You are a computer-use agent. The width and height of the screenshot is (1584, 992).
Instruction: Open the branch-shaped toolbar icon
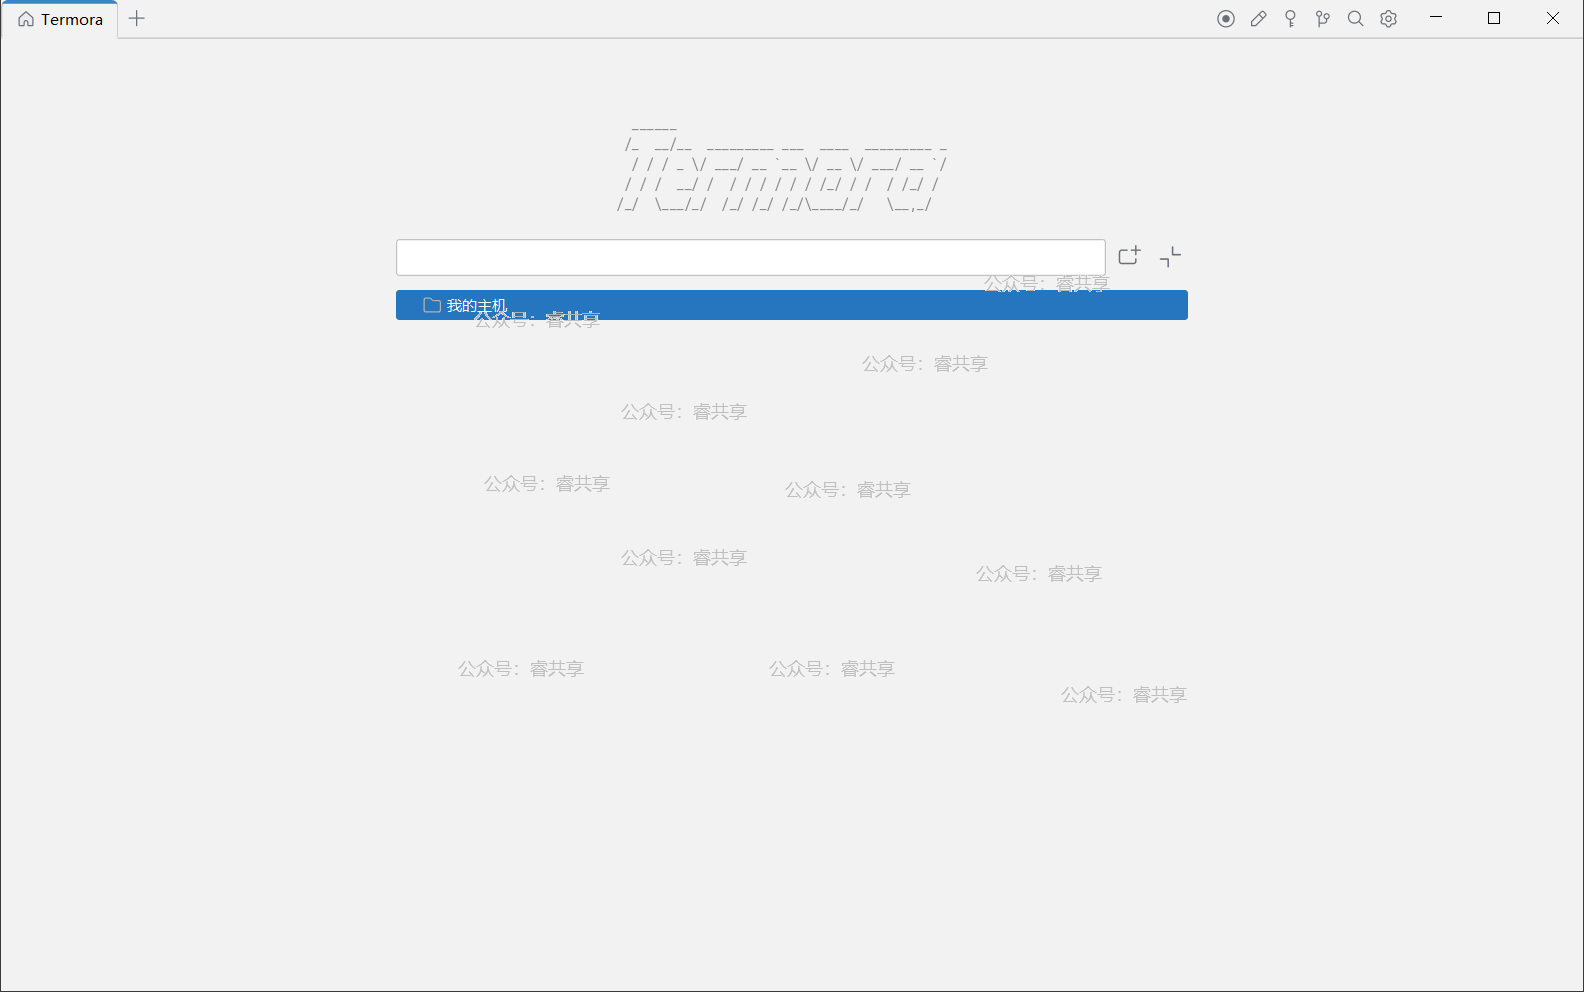pyautogui.click(x=1323, y=19)
